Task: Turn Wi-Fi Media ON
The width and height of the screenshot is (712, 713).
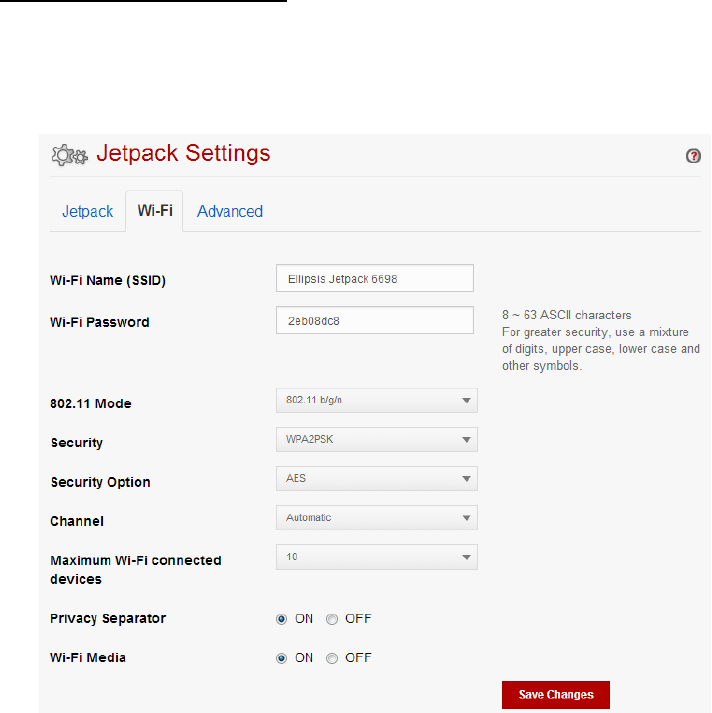Action: (281, 658)
